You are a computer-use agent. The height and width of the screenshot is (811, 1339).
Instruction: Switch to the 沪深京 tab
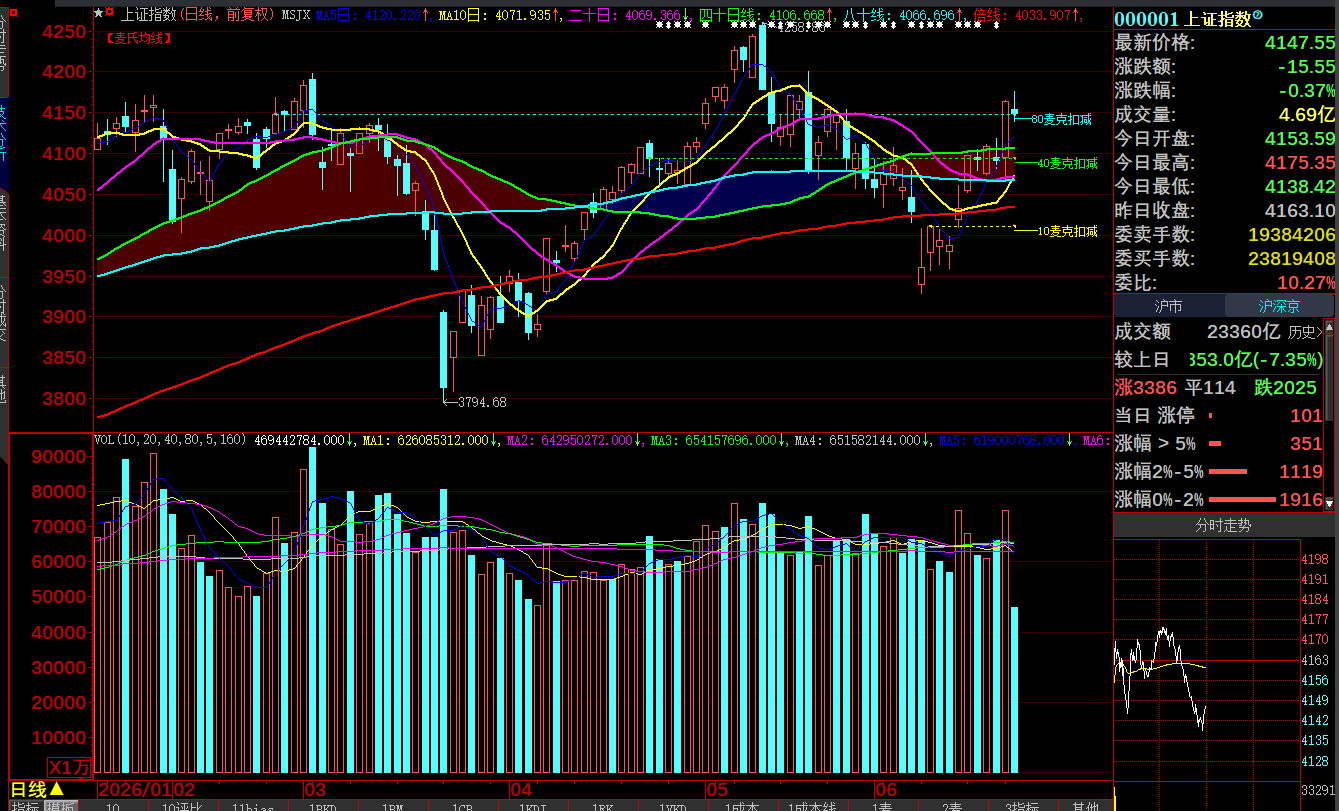pyautogui.click(x=1280, y=306)
